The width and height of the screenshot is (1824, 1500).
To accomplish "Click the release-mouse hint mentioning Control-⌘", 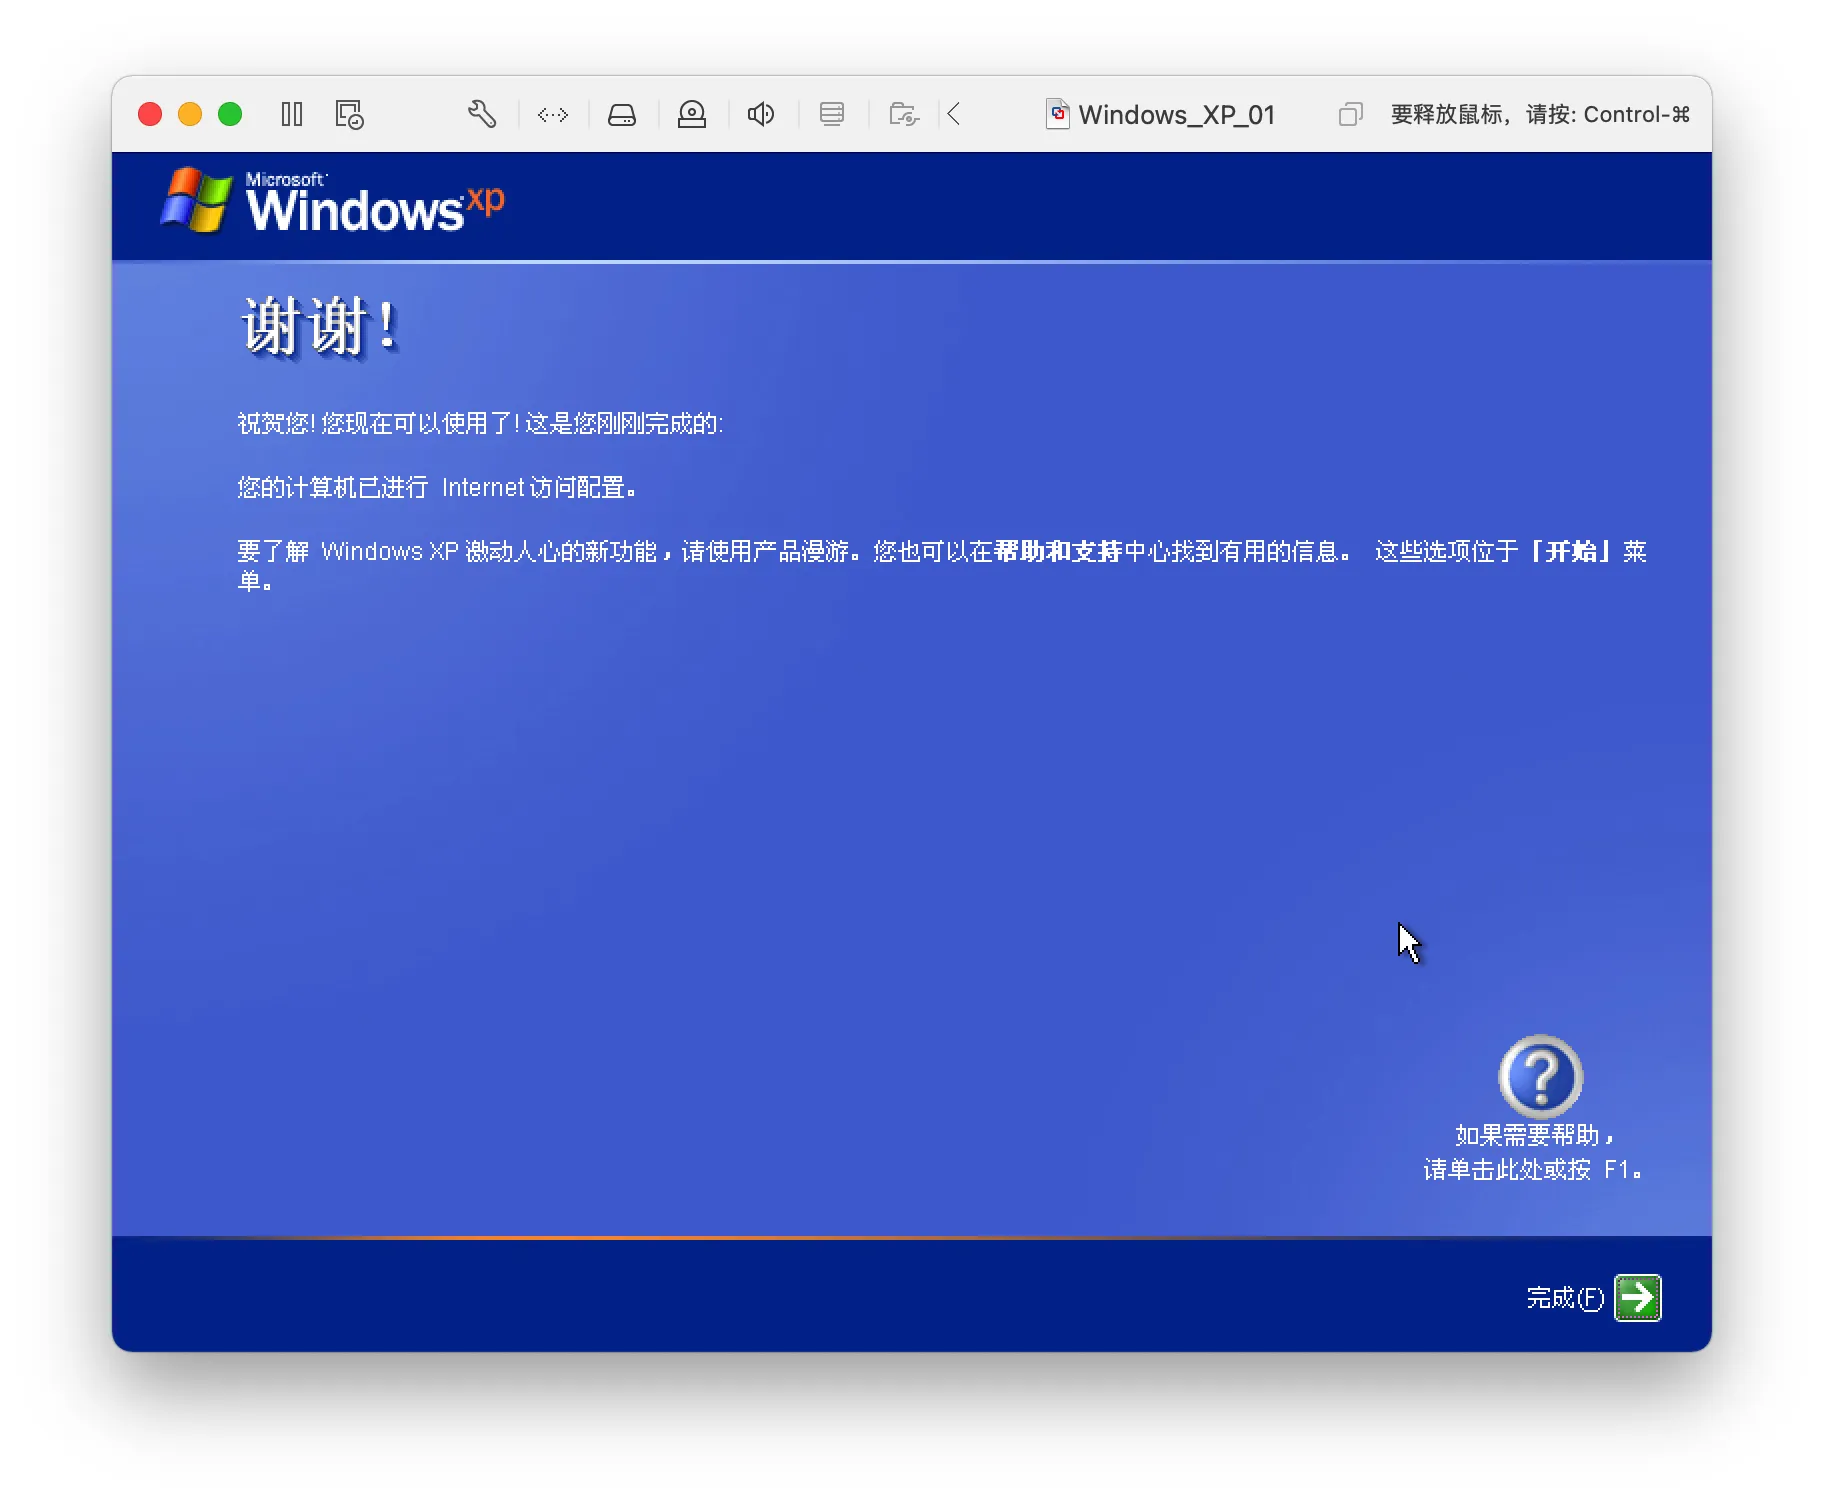I will click(1540, 115).
